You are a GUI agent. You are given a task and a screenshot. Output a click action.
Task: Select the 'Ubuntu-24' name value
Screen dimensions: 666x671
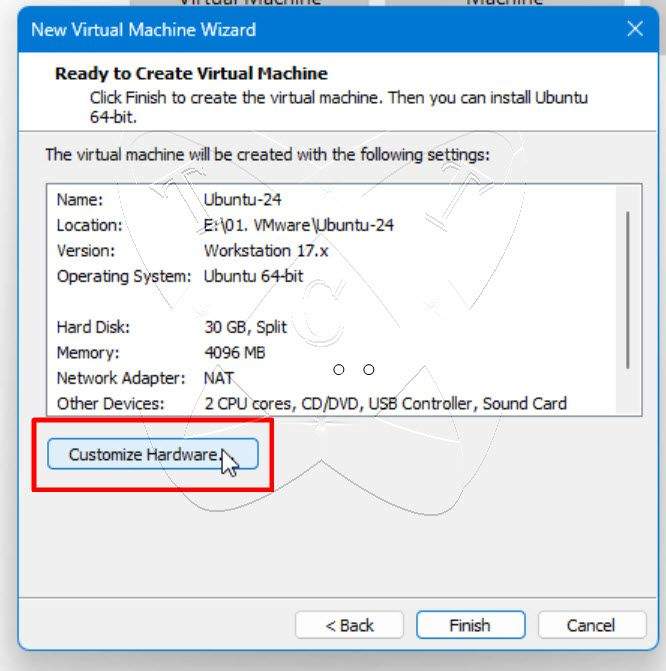[x=242, y=199]
